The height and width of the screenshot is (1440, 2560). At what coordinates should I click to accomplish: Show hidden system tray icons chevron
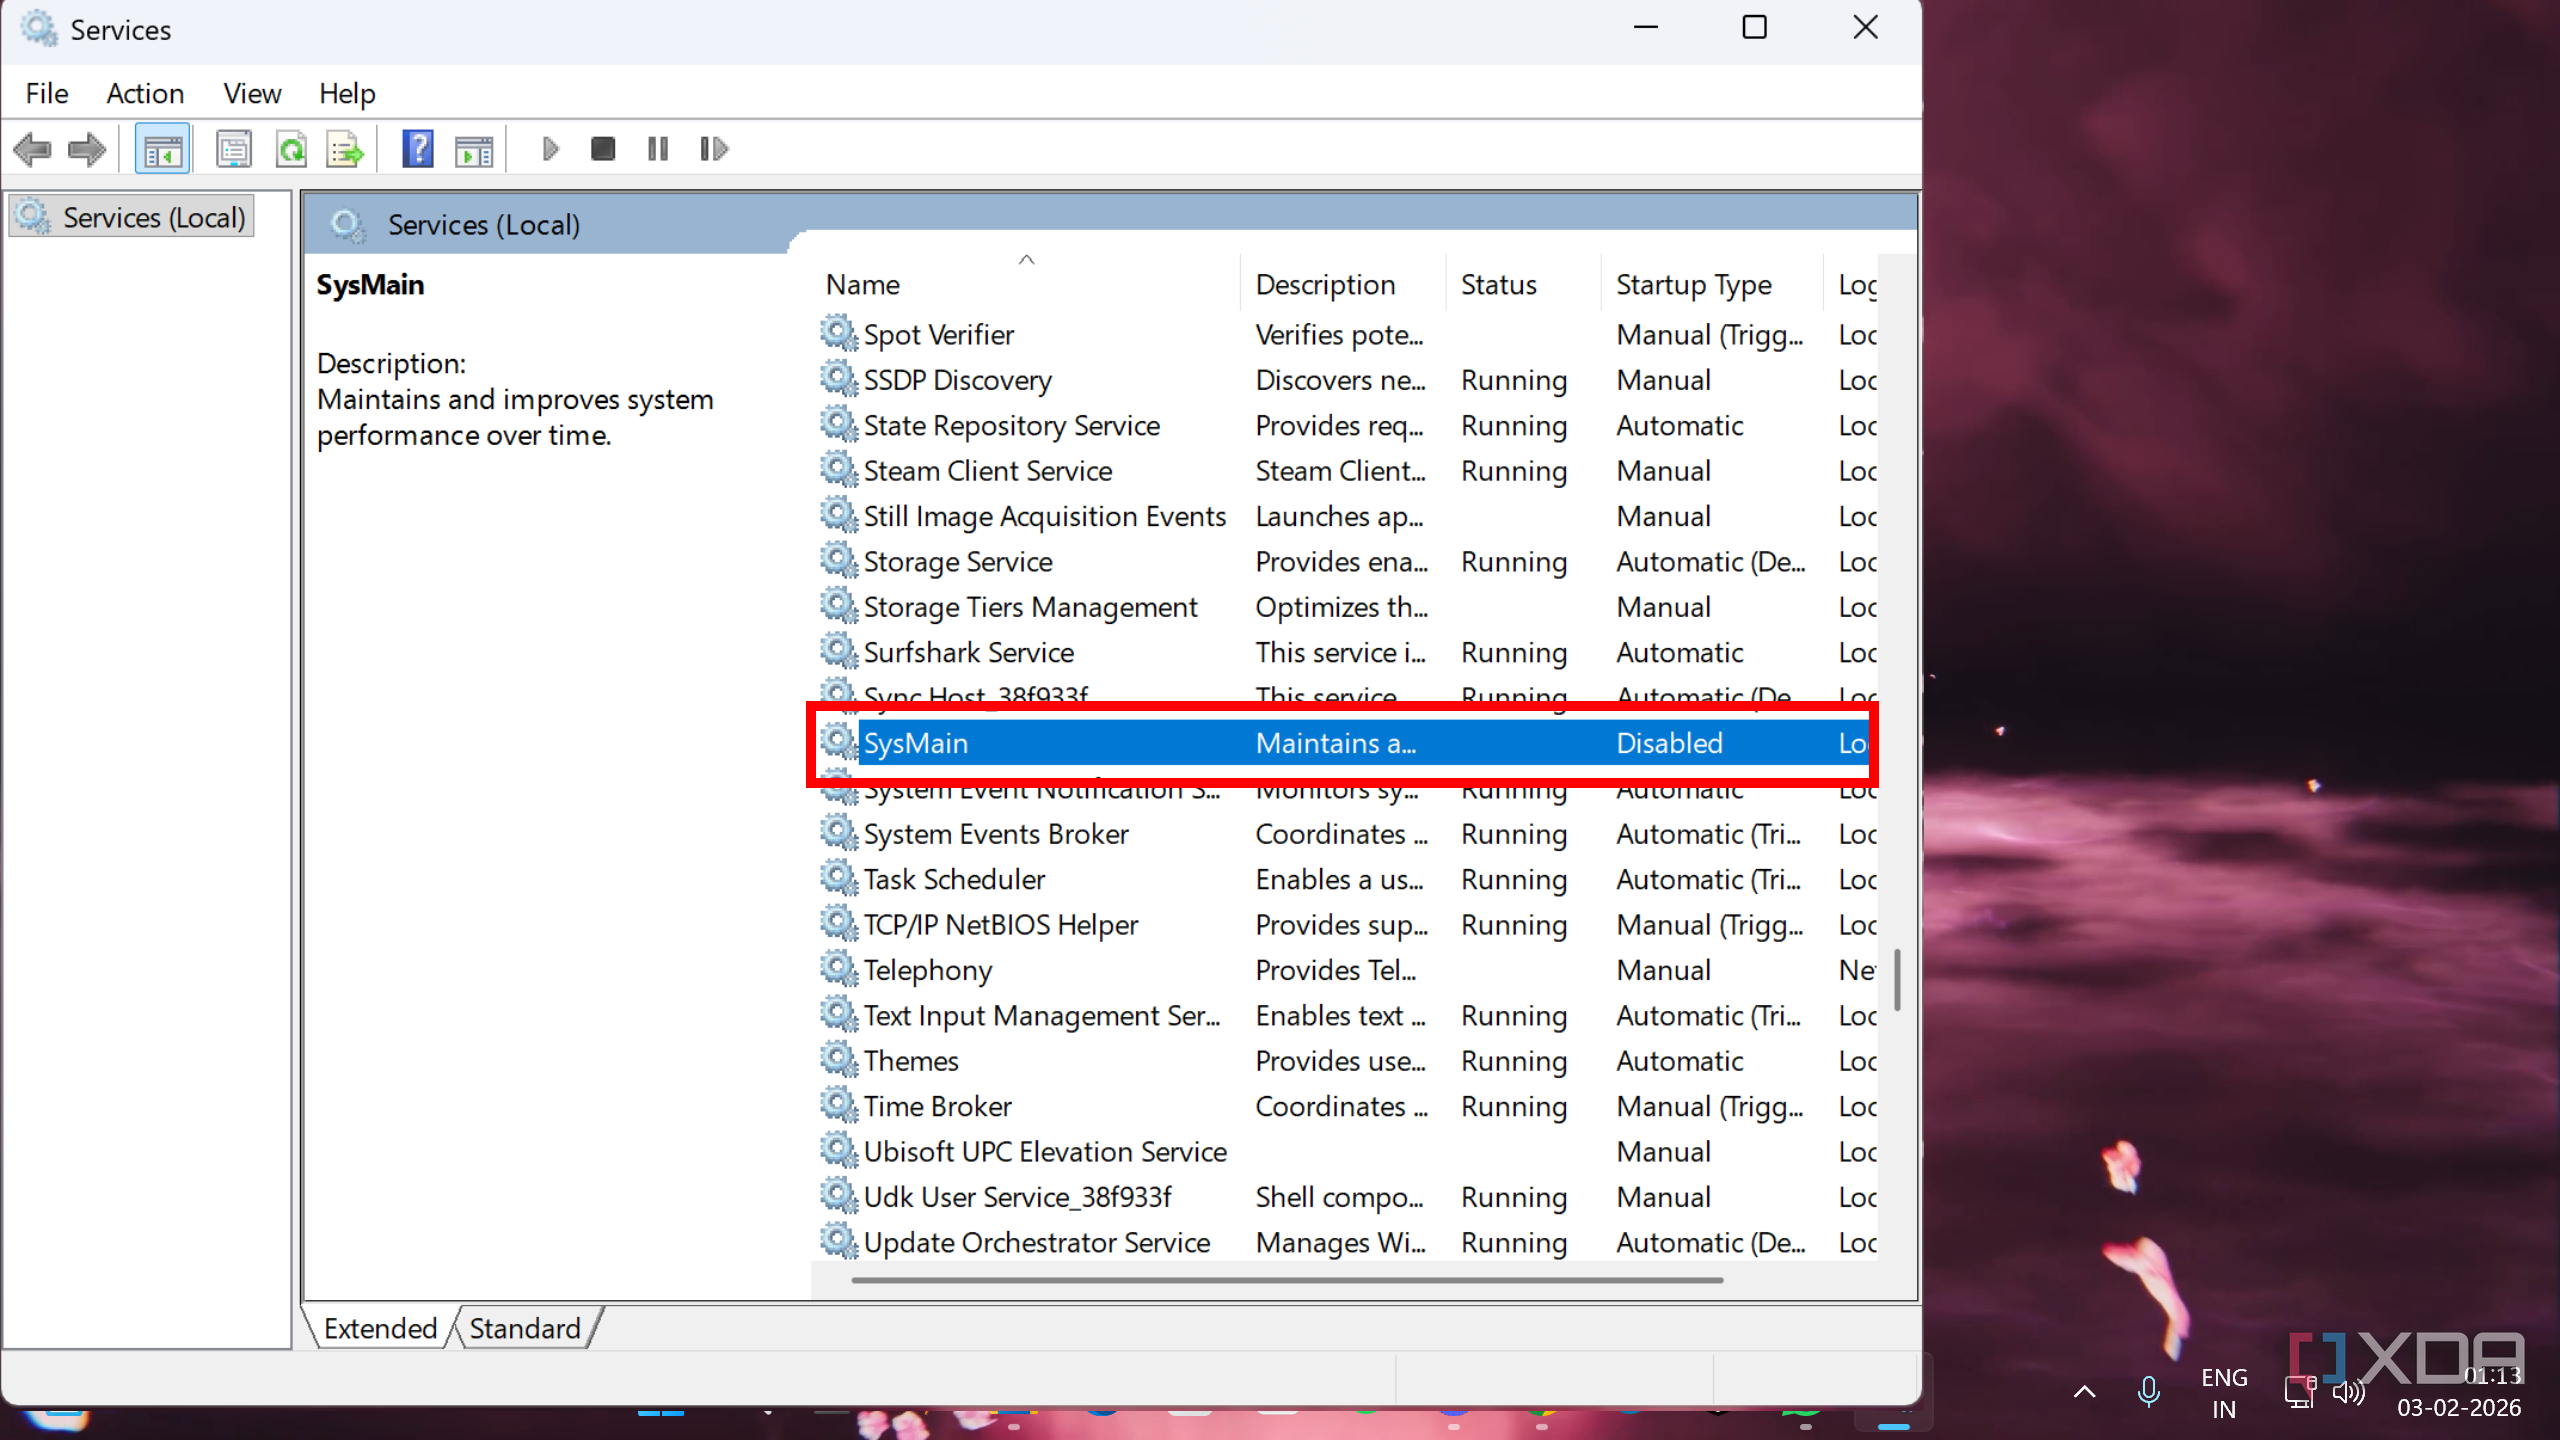click(x=2084, y=1391)
